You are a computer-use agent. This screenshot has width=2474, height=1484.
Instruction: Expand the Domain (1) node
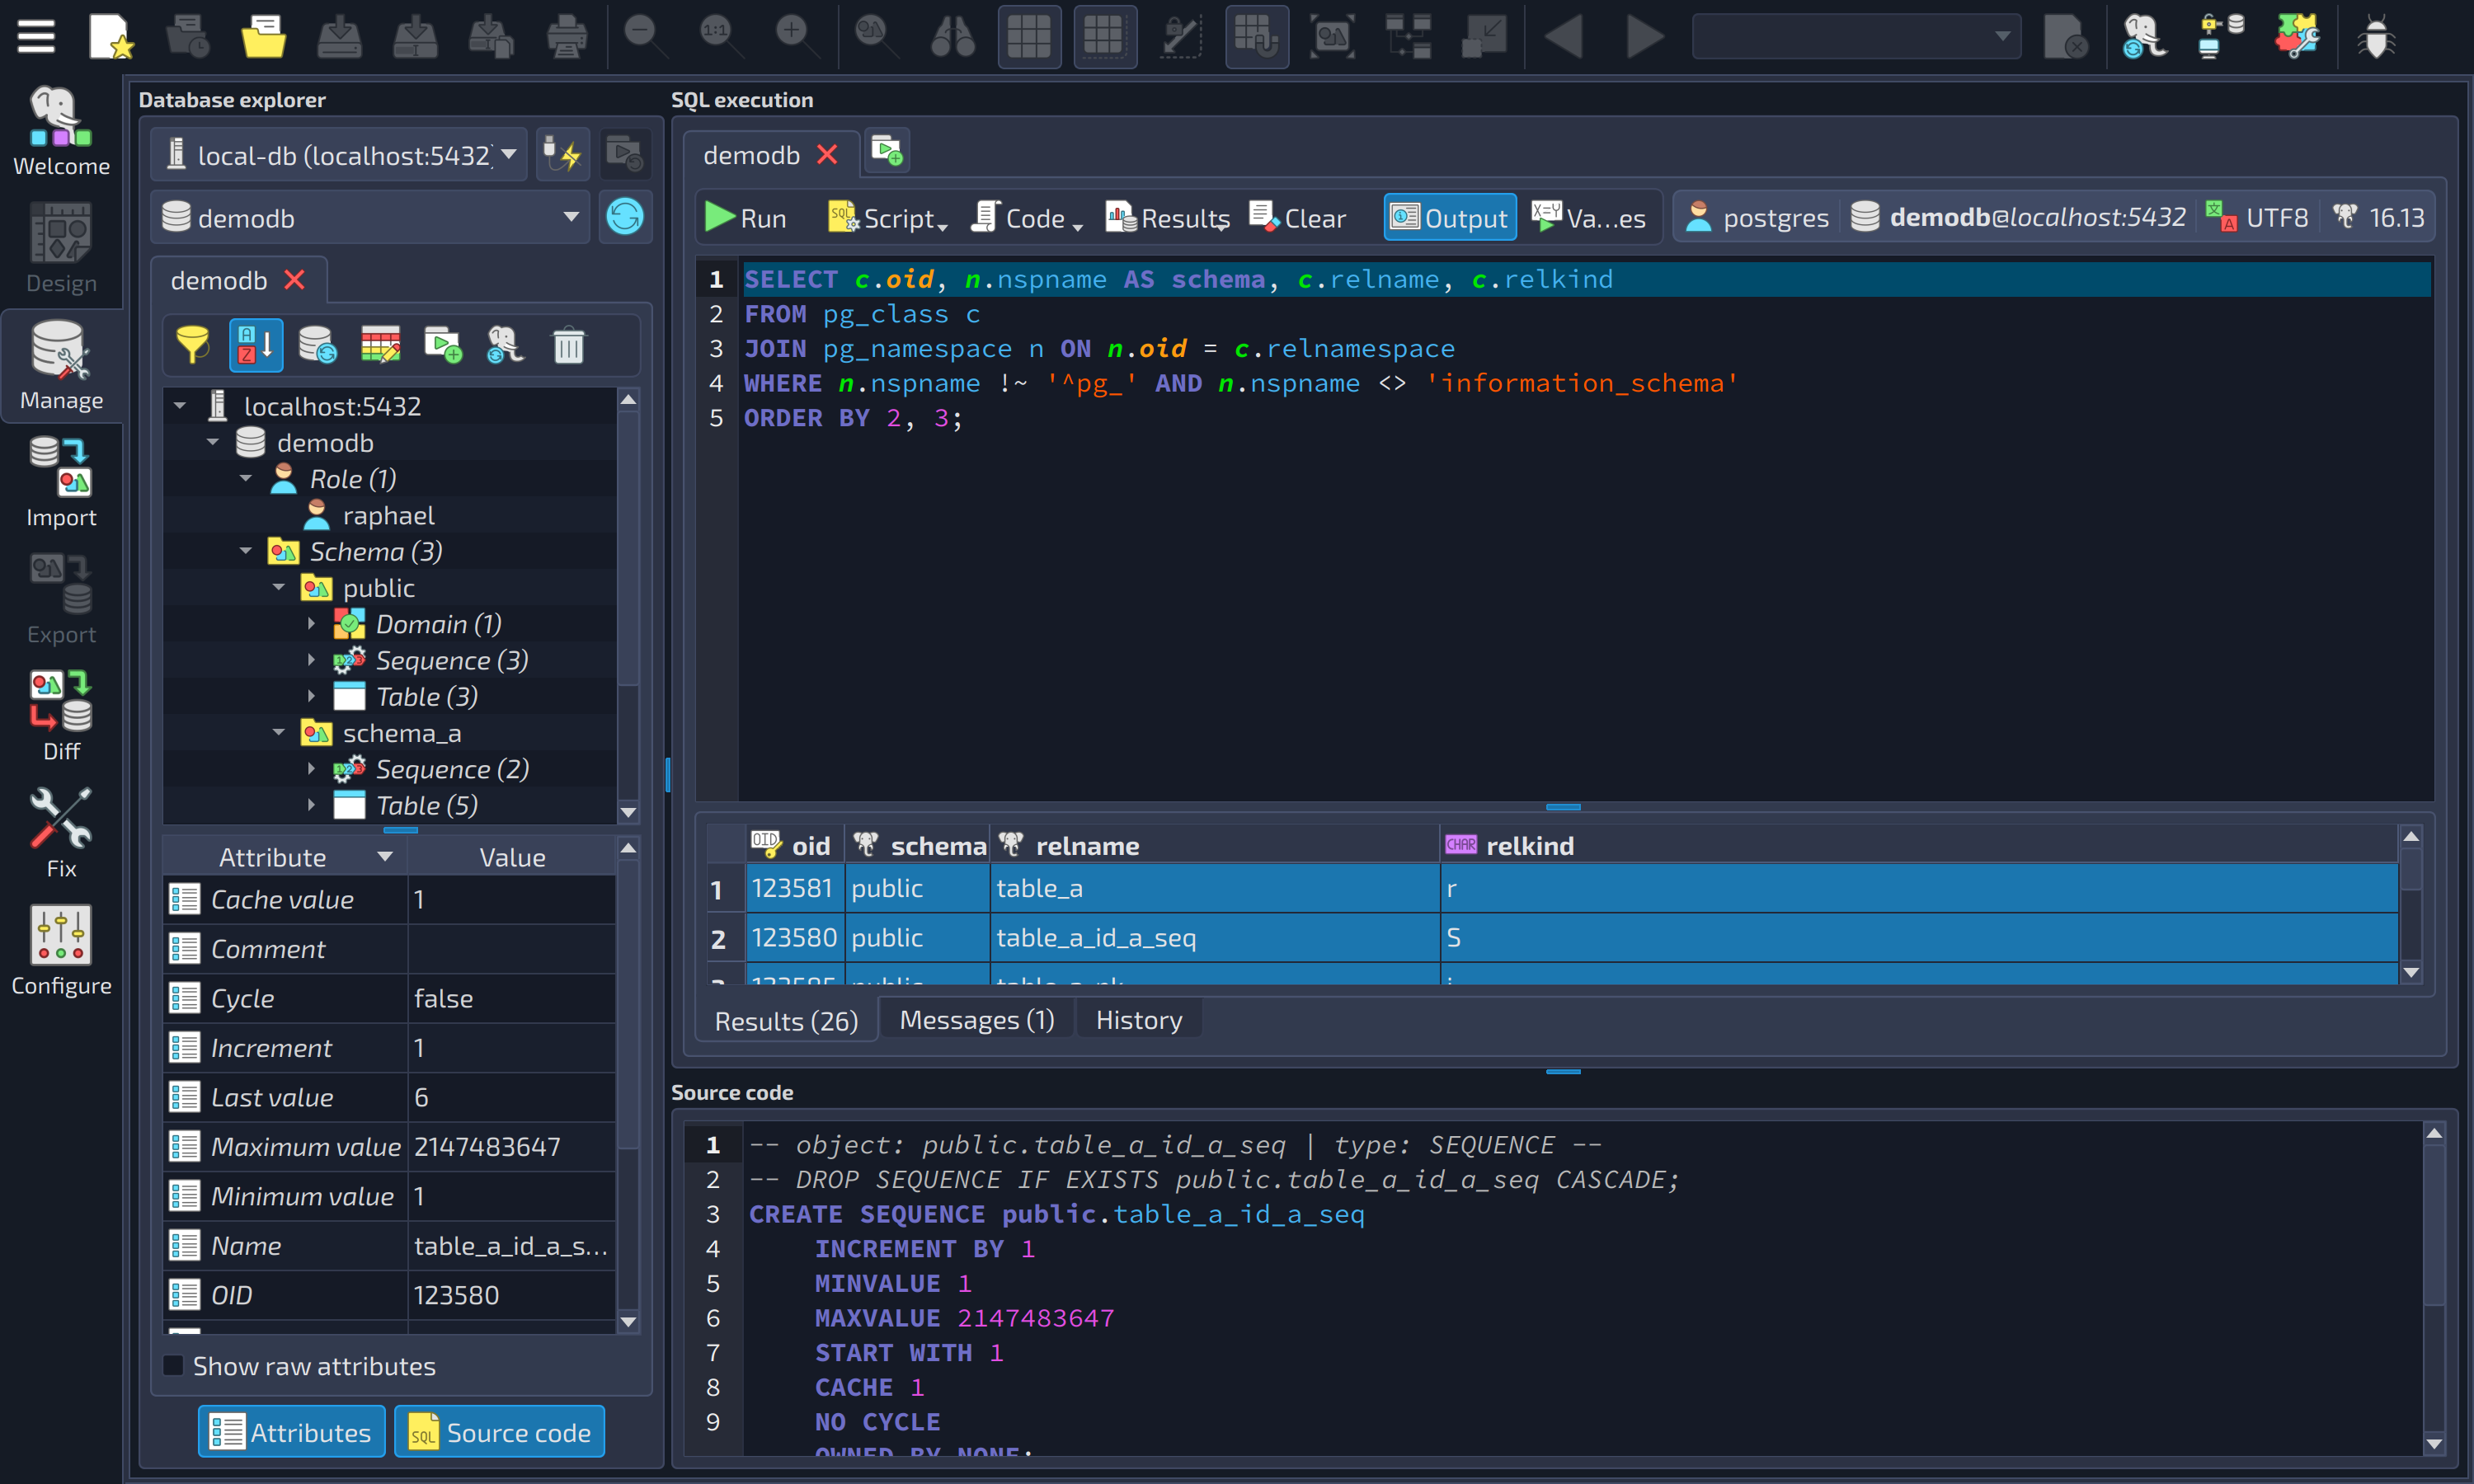tap(311, 624)
